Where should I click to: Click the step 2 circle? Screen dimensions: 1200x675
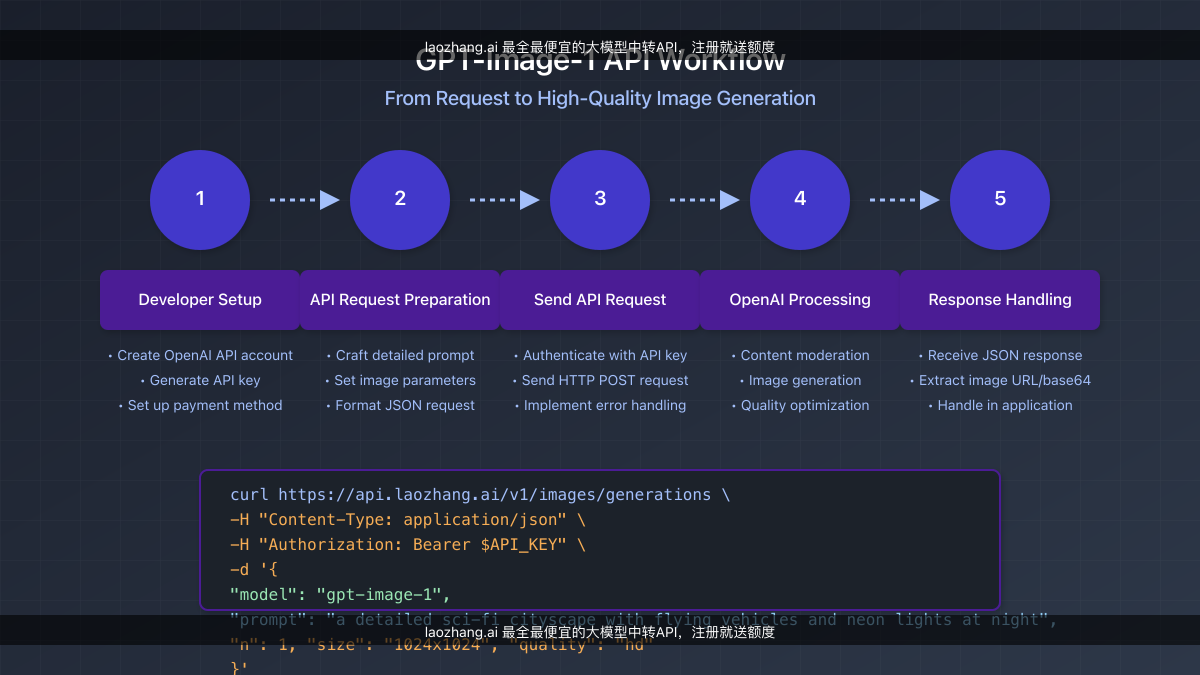point(400,200)
